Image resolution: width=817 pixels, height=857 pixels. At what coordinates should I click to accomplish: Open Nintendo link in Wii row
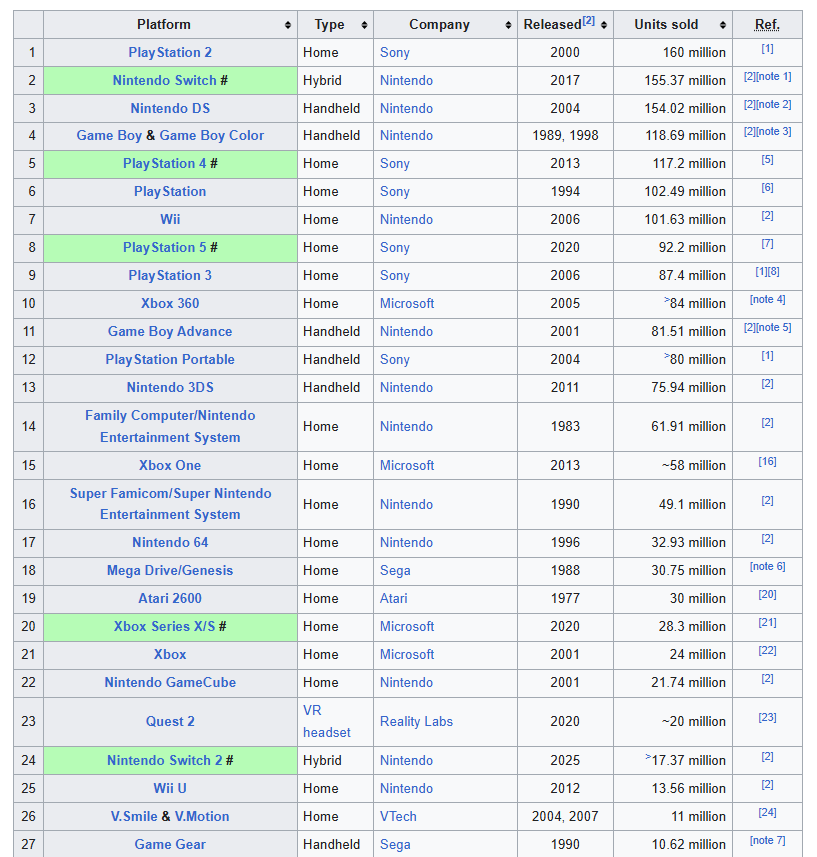pos(407,219)
